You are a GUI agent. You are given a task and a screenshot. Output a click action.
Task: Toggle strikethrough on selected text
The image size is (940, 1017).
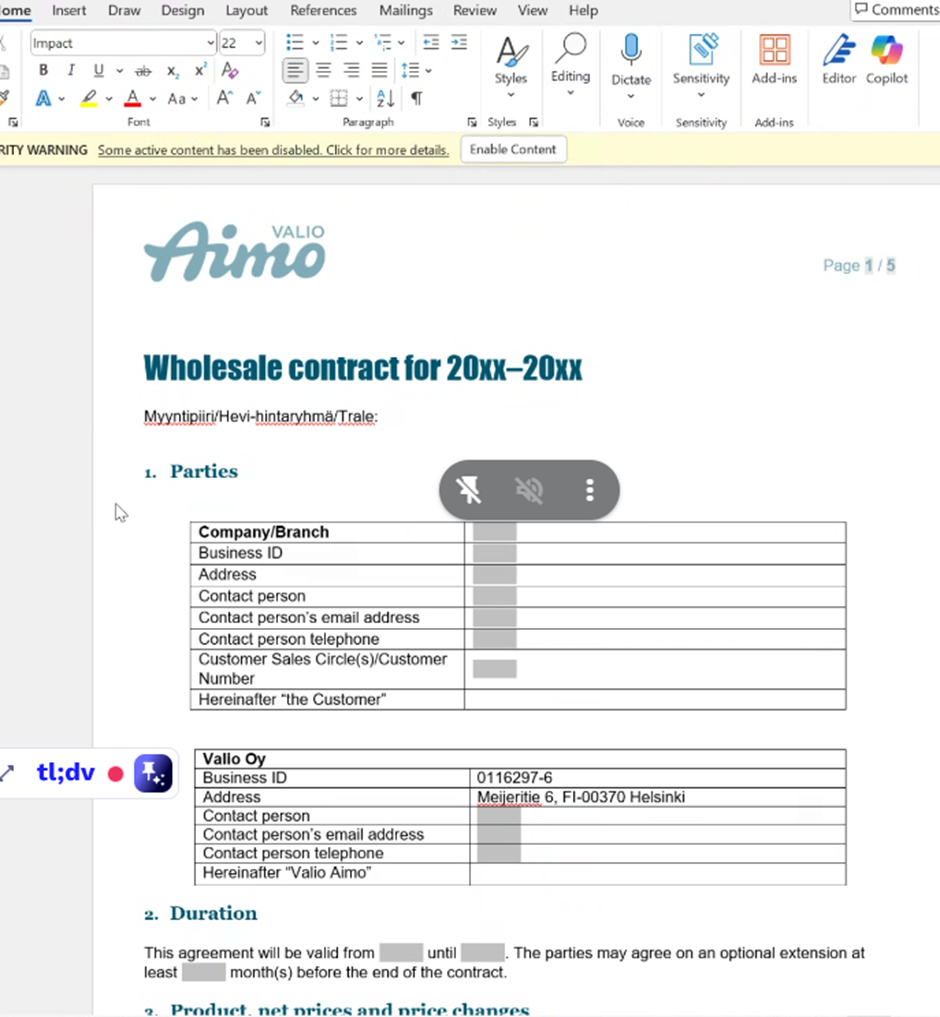(142, 71)
